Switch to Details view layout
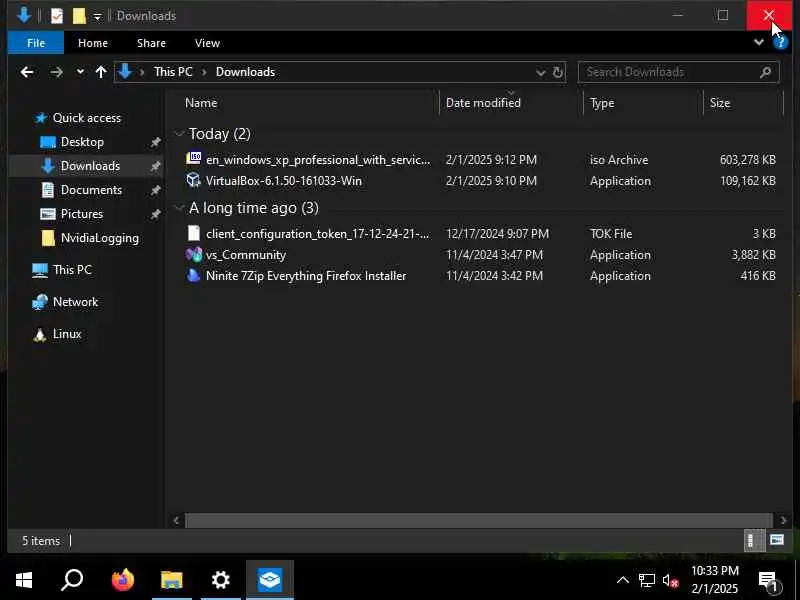The image size is (800, 600). pos(755,540)
